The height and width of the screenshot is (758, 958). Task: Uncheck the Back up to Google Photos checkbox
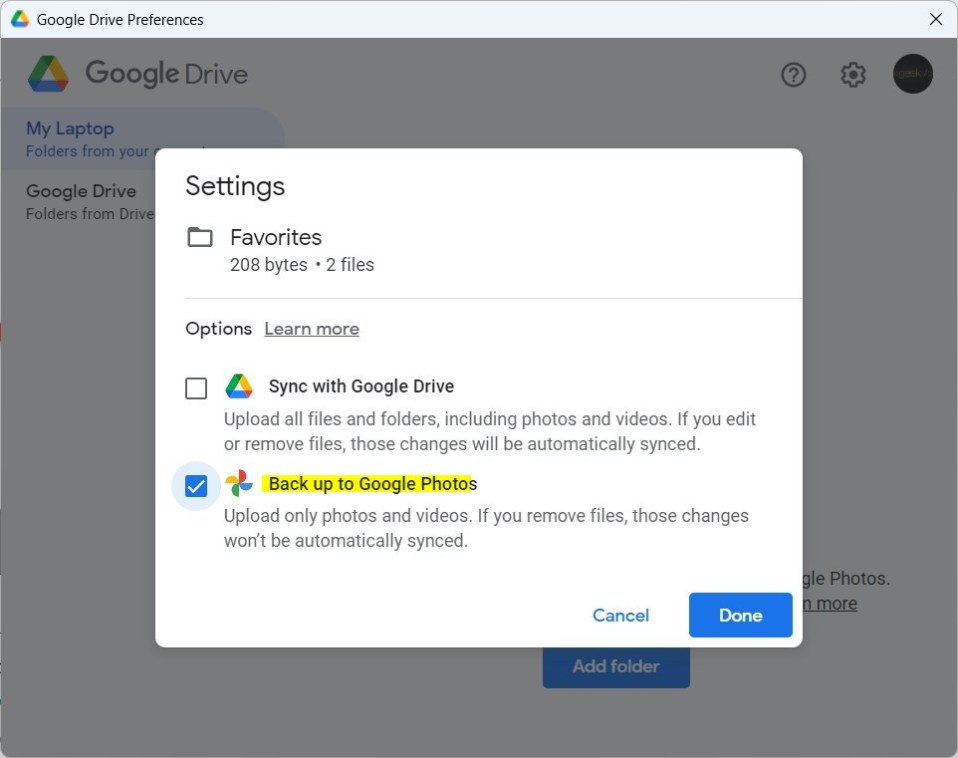pos(197,487)
